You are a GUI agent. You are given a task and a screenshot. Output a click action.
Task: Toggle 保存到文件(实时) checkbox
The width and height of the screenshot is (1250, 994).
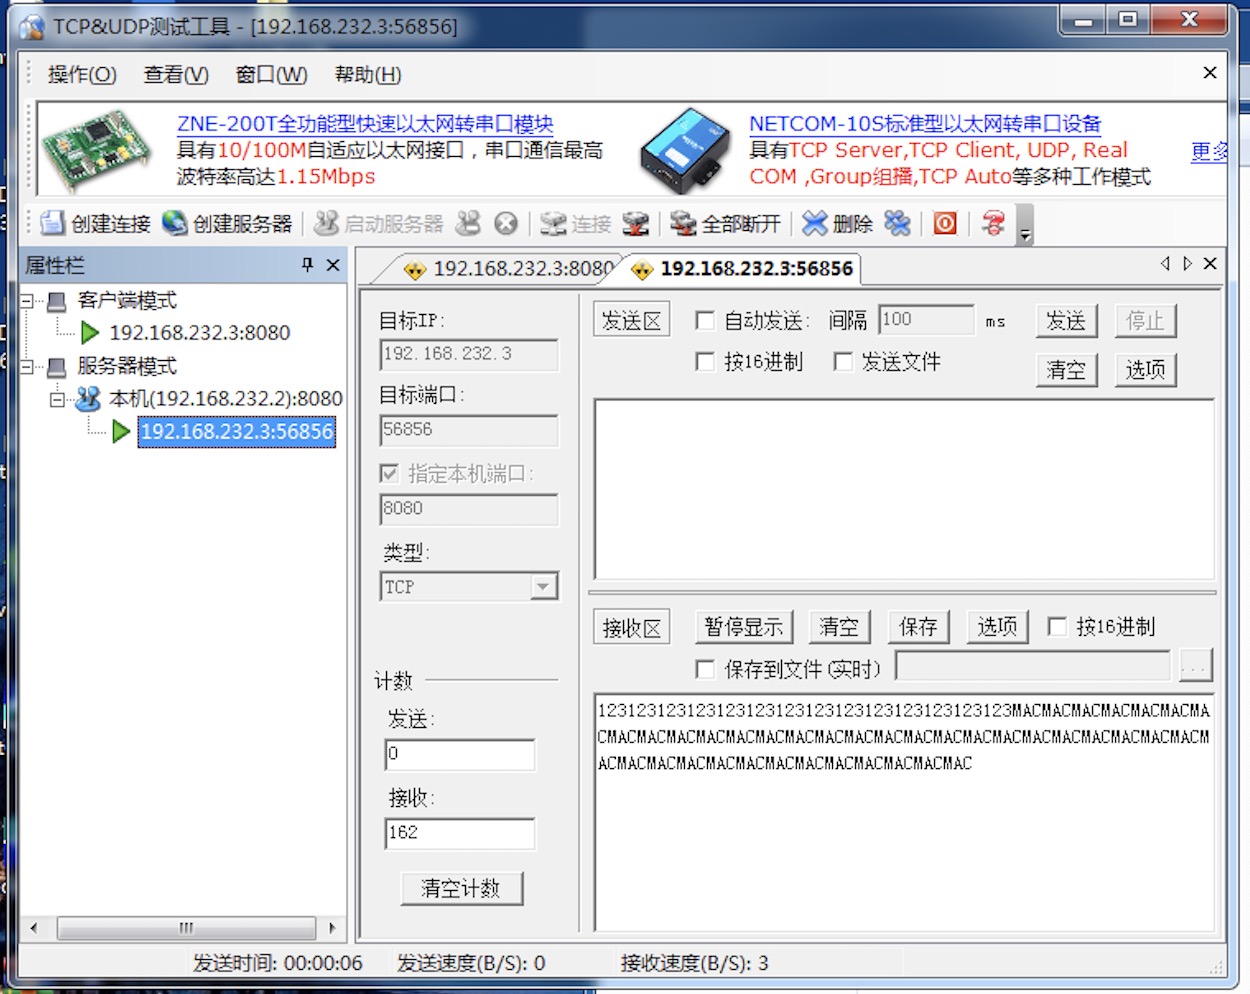[x=704, y=669]
